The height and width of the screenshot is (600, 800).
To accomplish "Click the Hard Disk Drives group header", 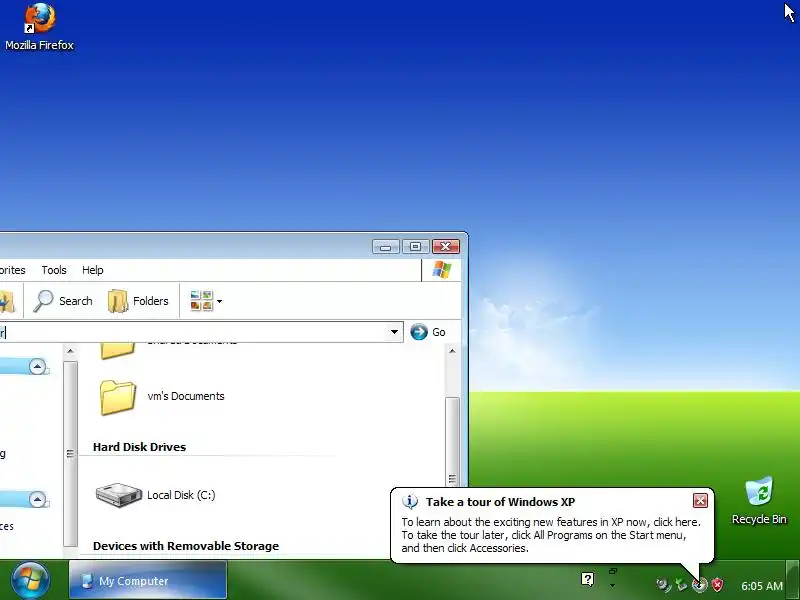I will 139,447.
